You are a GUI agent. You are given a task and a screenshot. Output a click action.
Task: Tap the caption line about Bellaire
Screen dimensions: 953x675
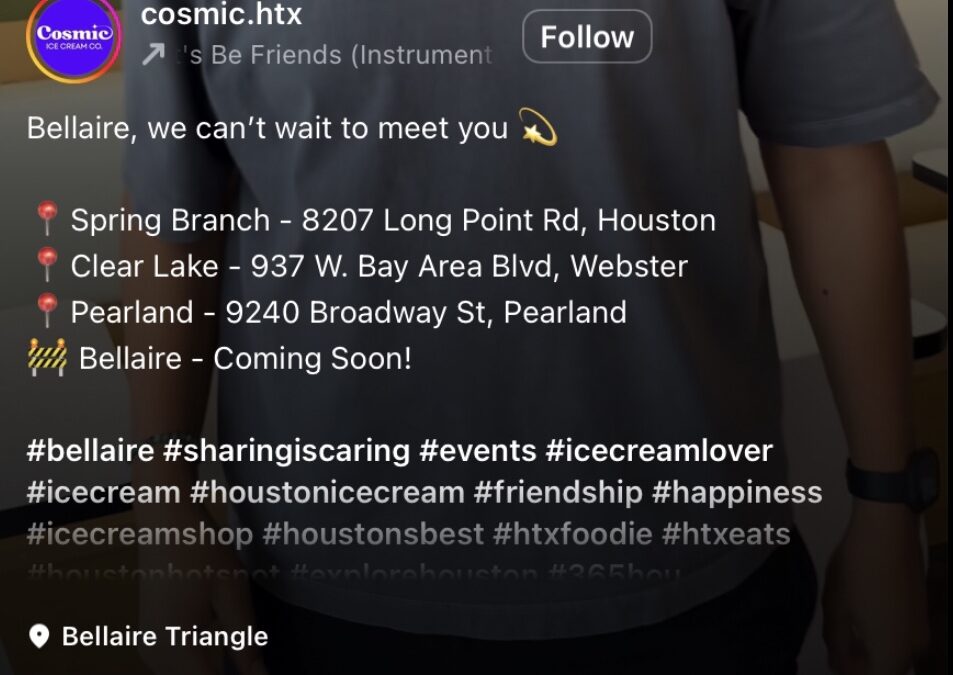click(292, 128)
